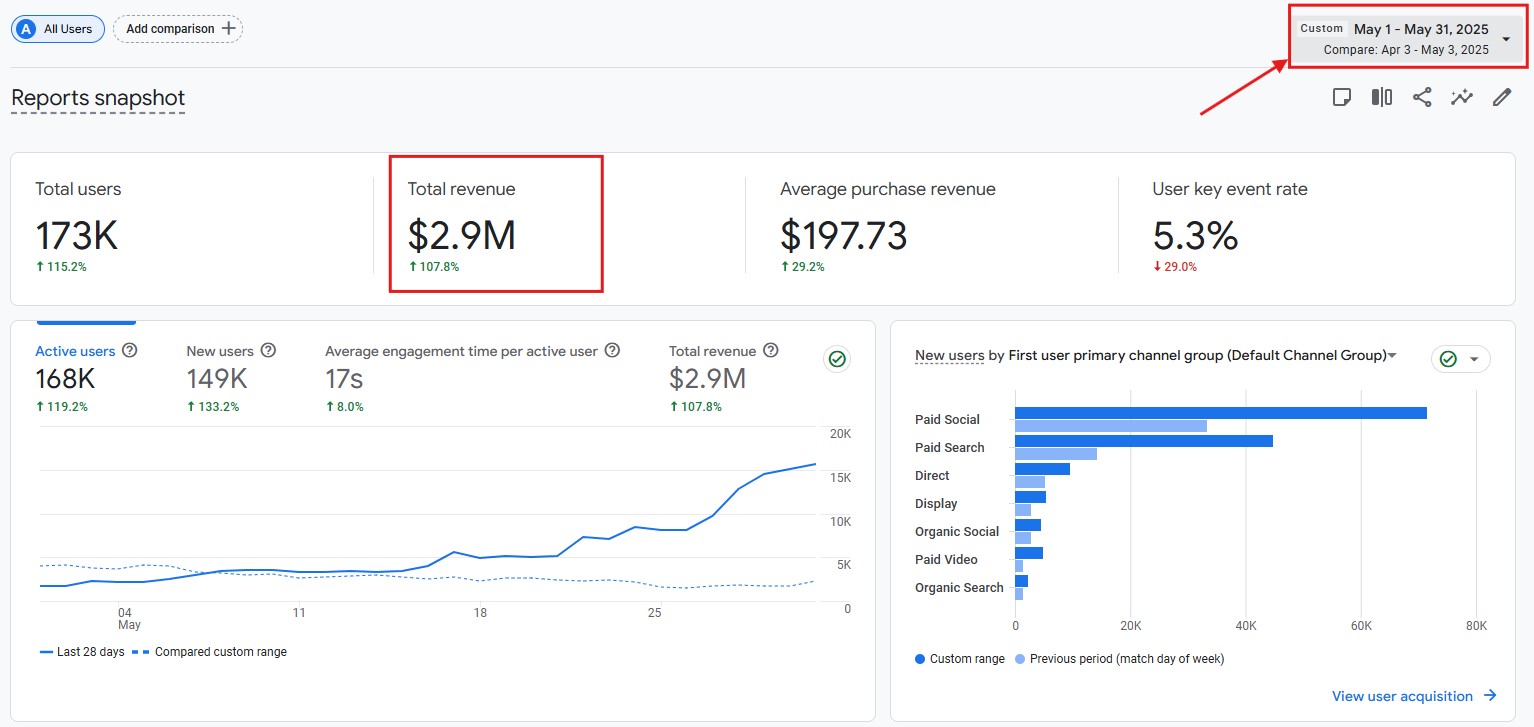Click the Paid Search bar label
This screenshot has width=1534, height=727.
click(x=950, y=448)
